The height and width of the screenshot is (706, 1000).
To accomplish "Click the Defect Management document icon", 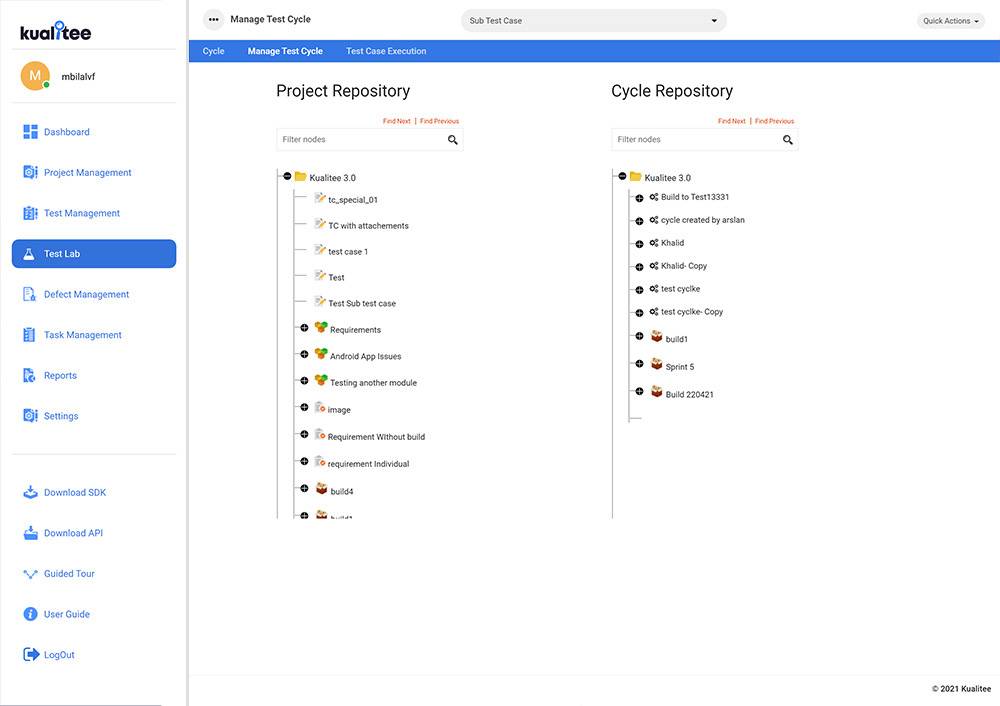I will pyautogui.click(x=29, y=294).
